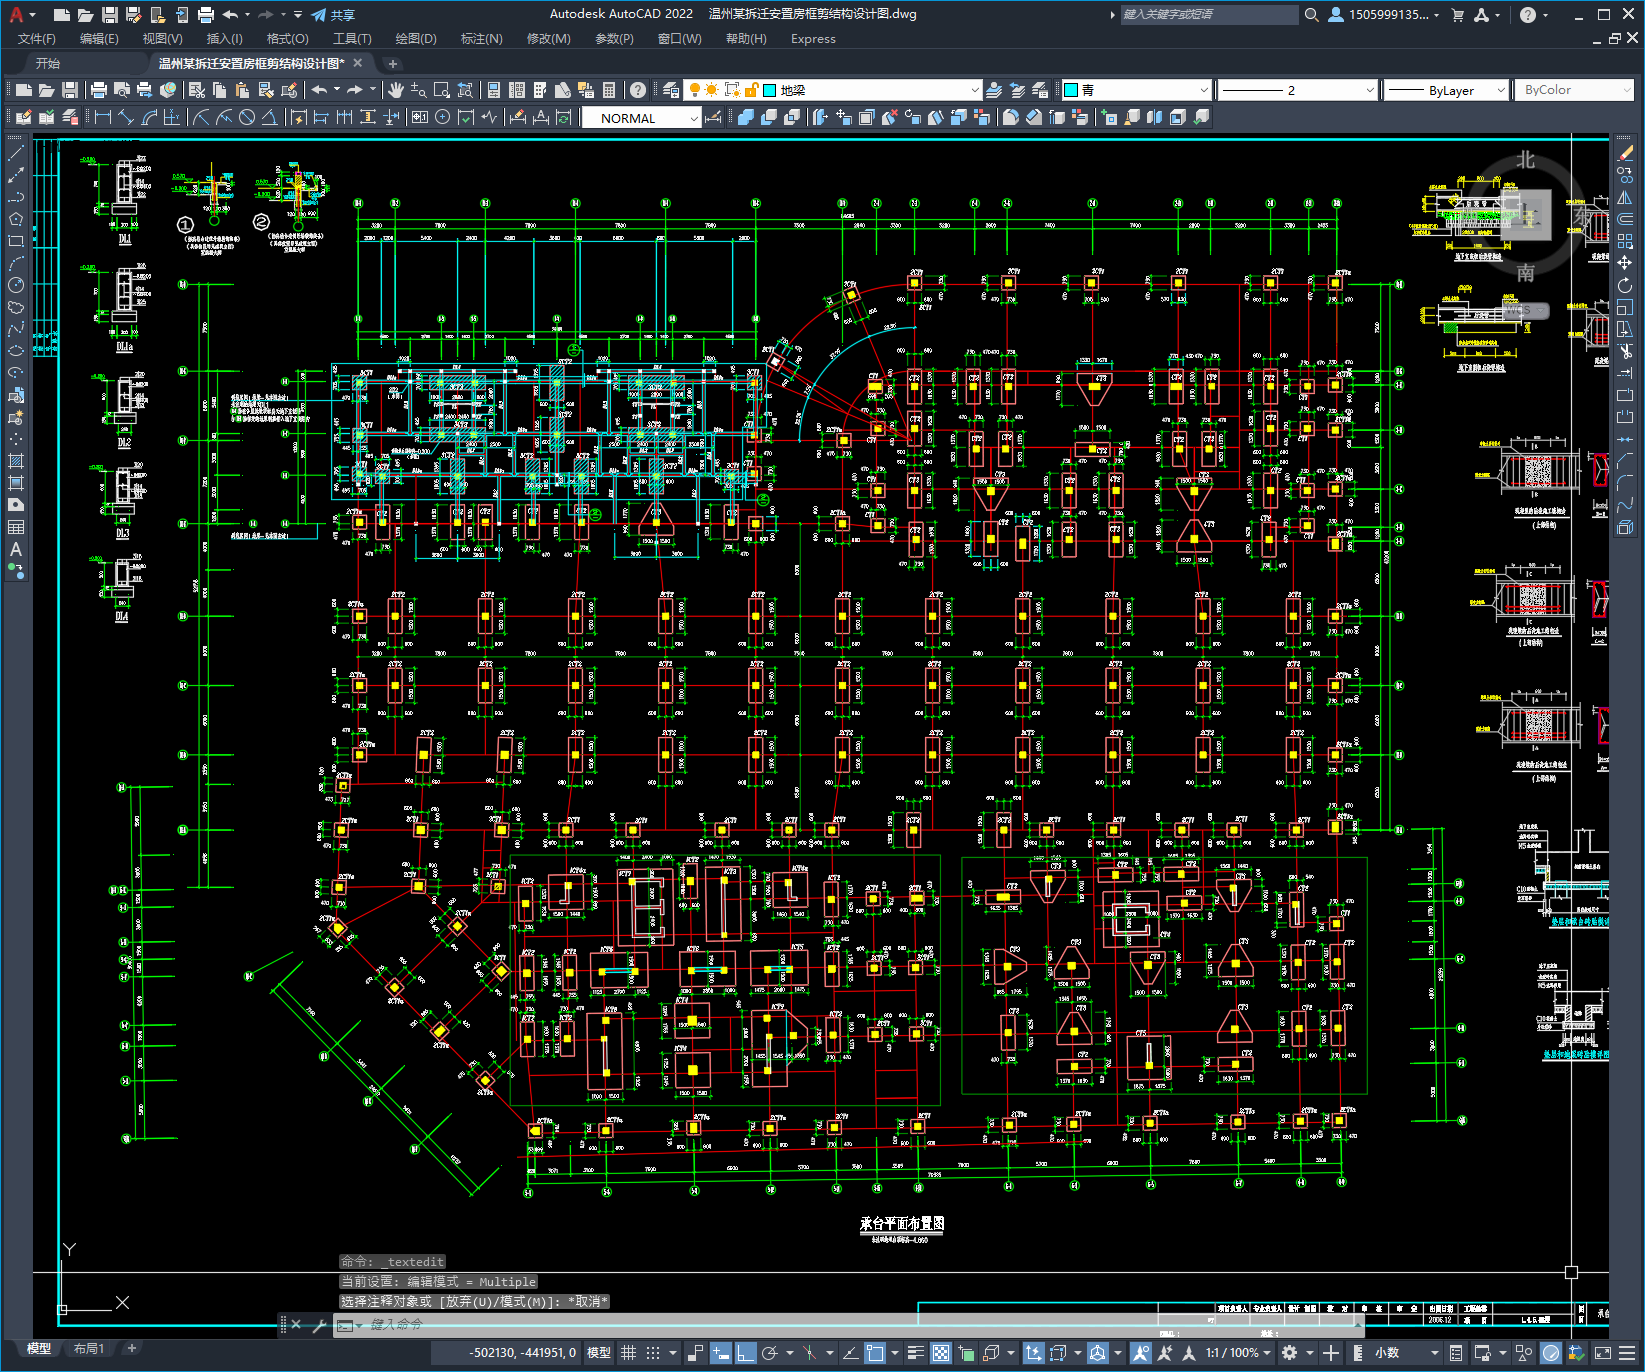Switch to the 开始 tab
Screen dimensions: 1645x1372
(48, 63)
